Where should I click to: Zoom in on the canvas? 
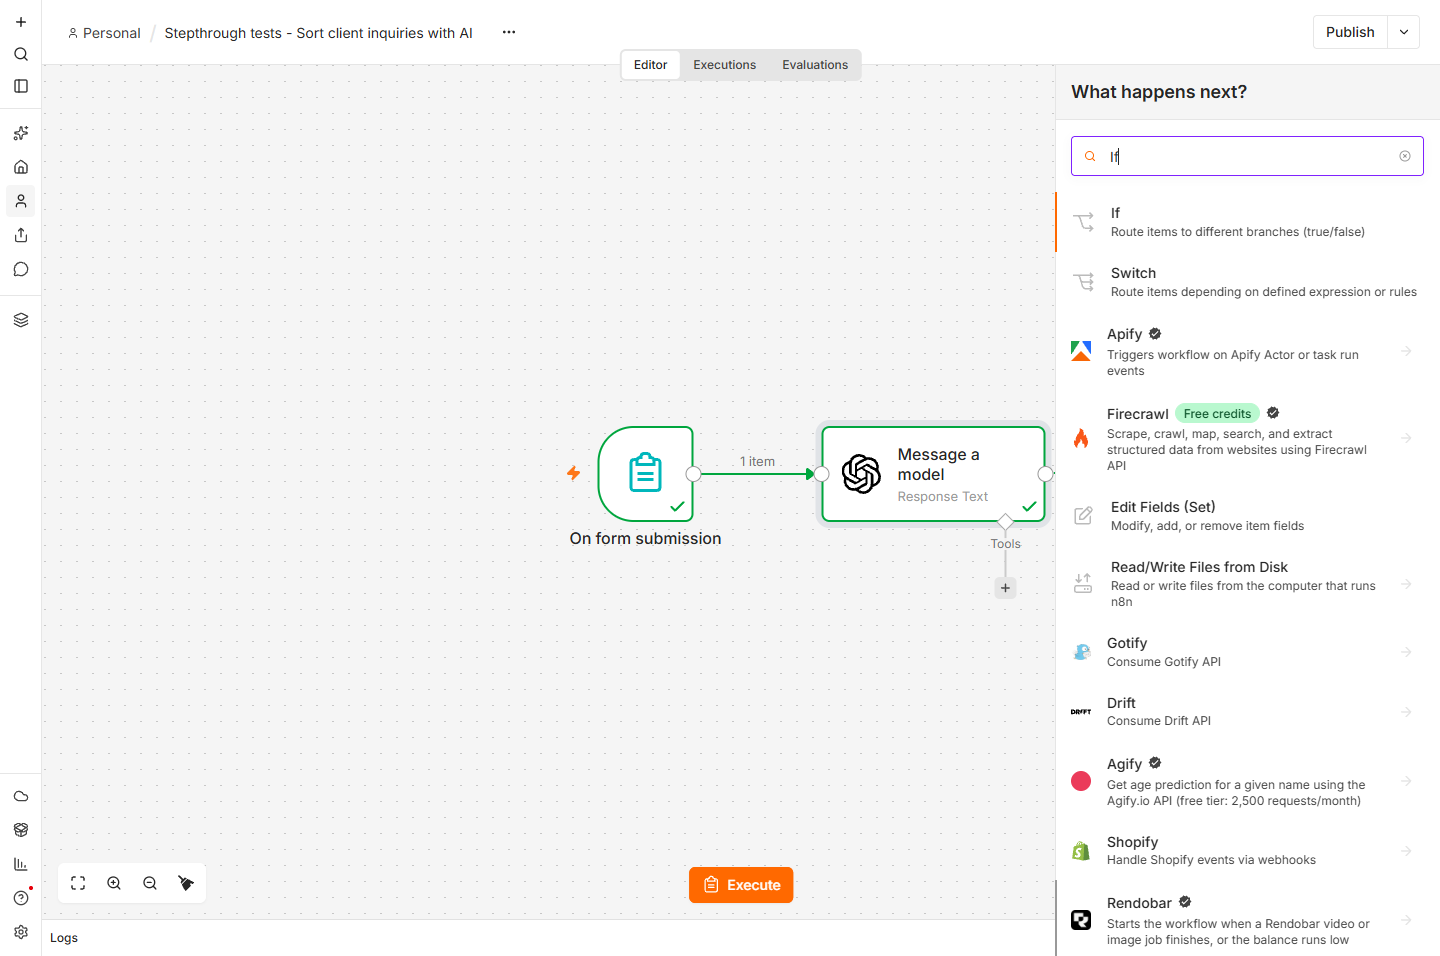pyautogui.click(x=114, y=883)
